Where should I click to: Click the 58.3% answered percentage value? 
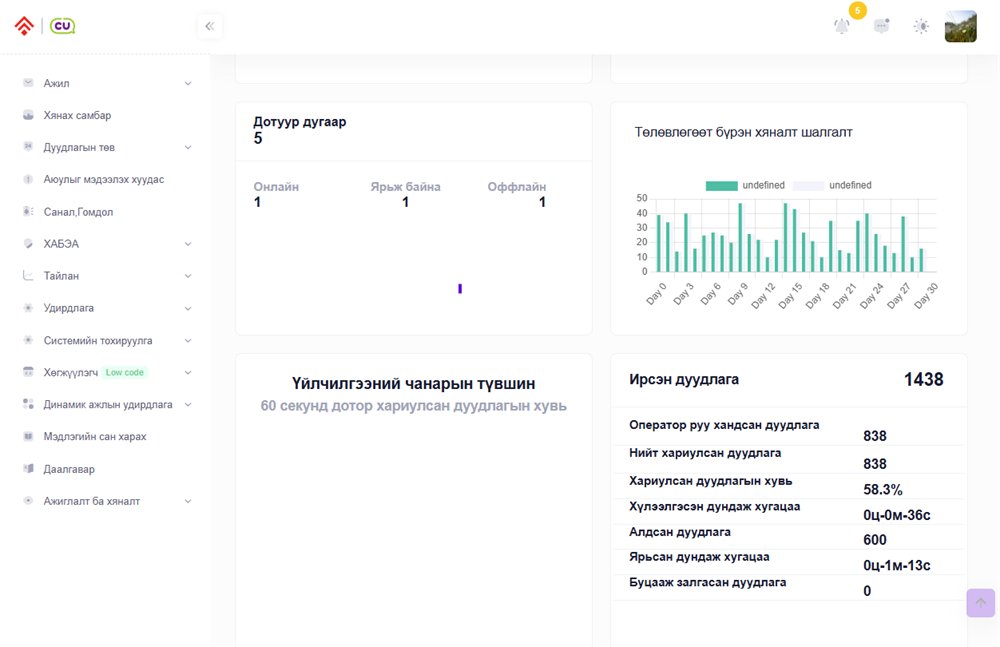coord(883,489)
